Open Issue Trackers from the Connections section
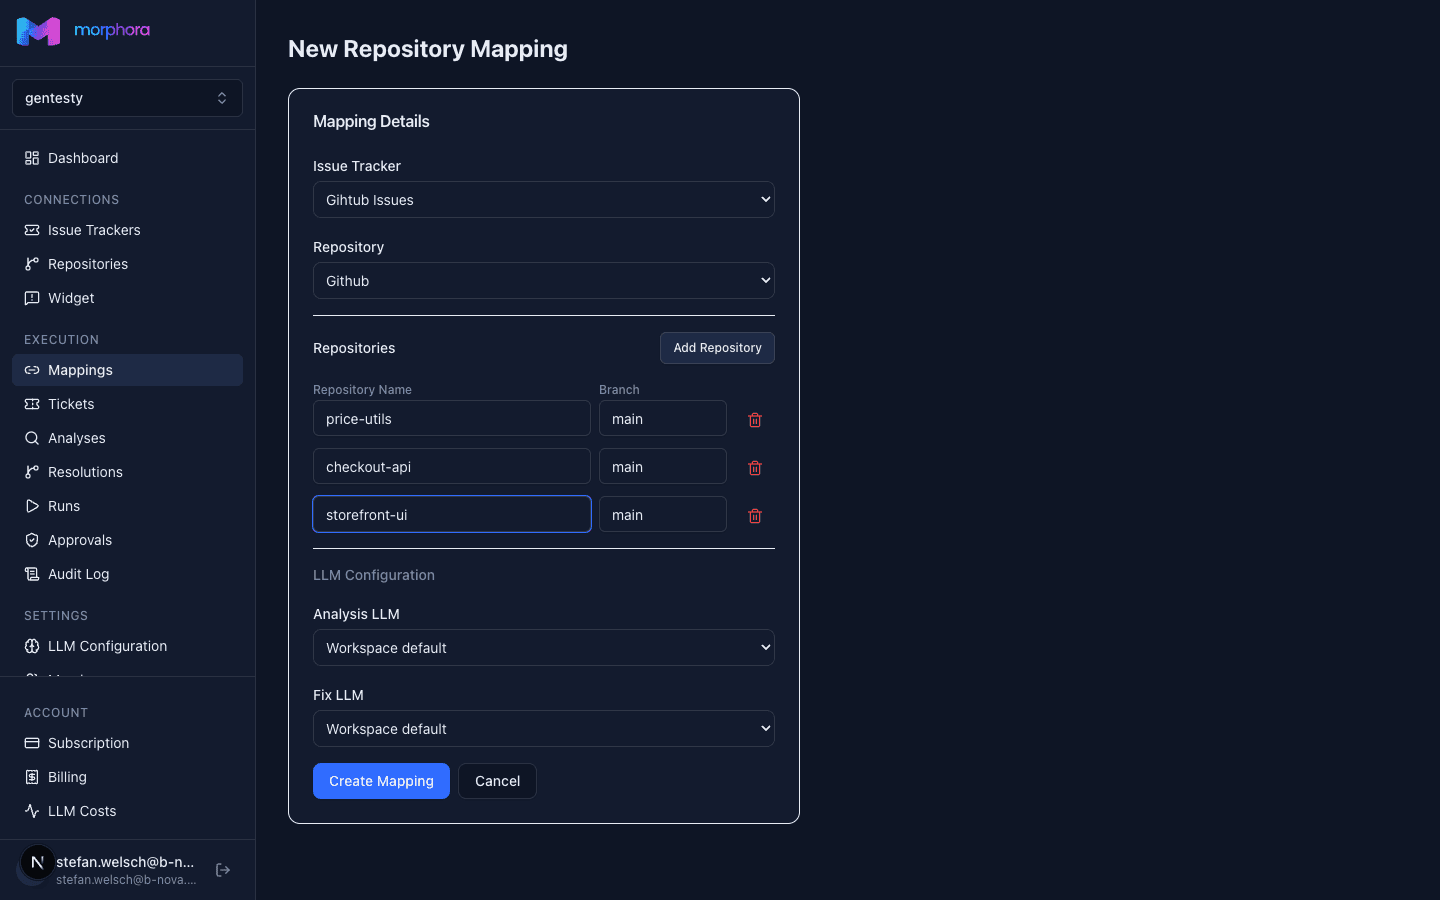The image size is (1440, 900). (x=32, y=230)
